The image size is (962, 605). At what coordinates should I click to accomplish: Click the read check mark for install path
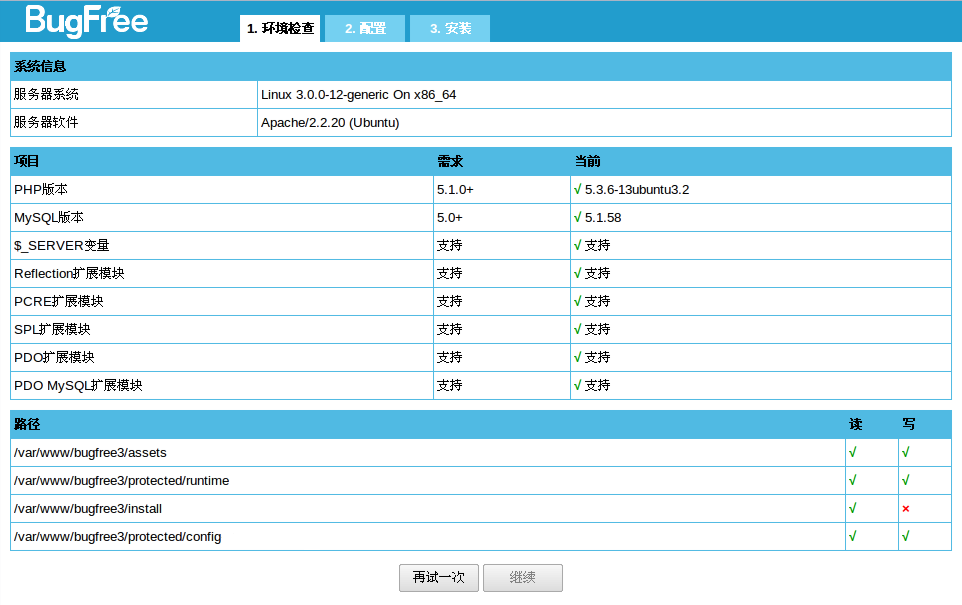853,508
